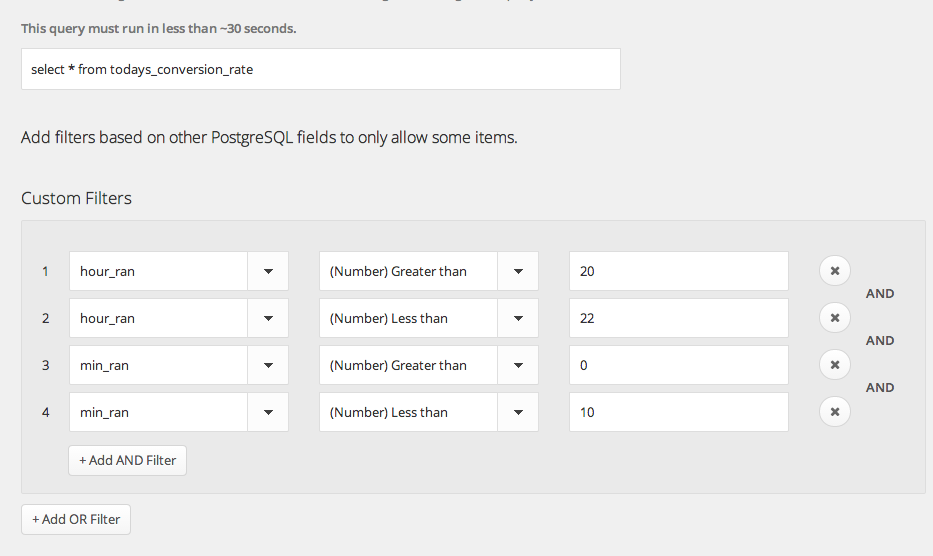Change the Less than operator in row 2
The image size is (933, 556).
click(518, 318)
